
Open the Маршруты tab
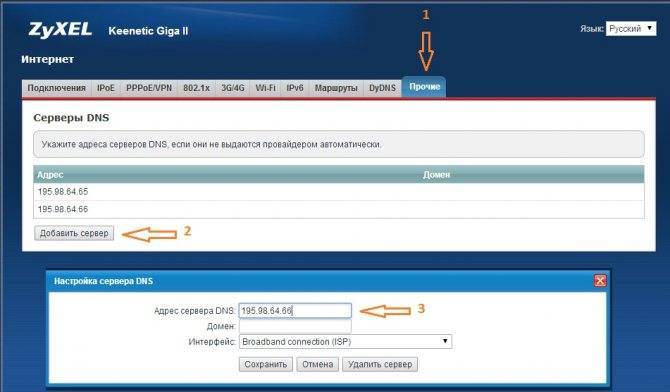coord(336,88)
